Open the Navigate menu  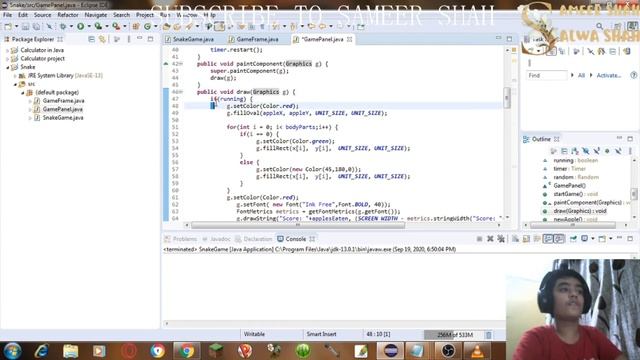point(96,15)
